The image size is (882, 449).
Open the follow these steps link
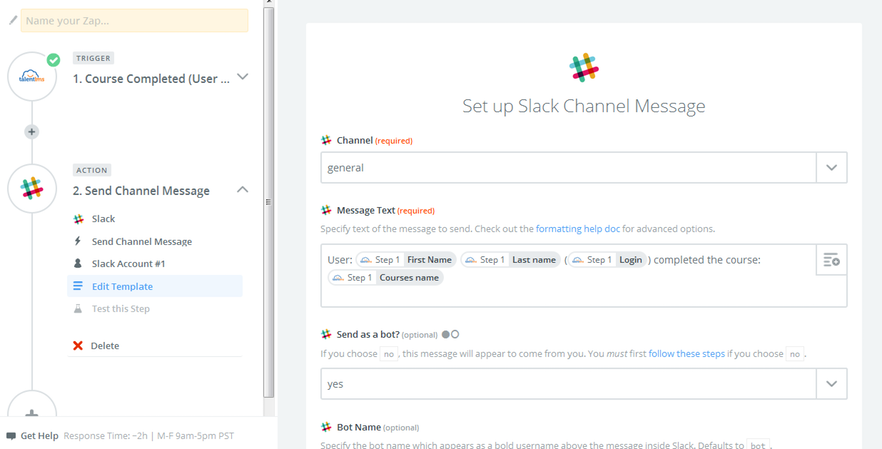[686, 354]
